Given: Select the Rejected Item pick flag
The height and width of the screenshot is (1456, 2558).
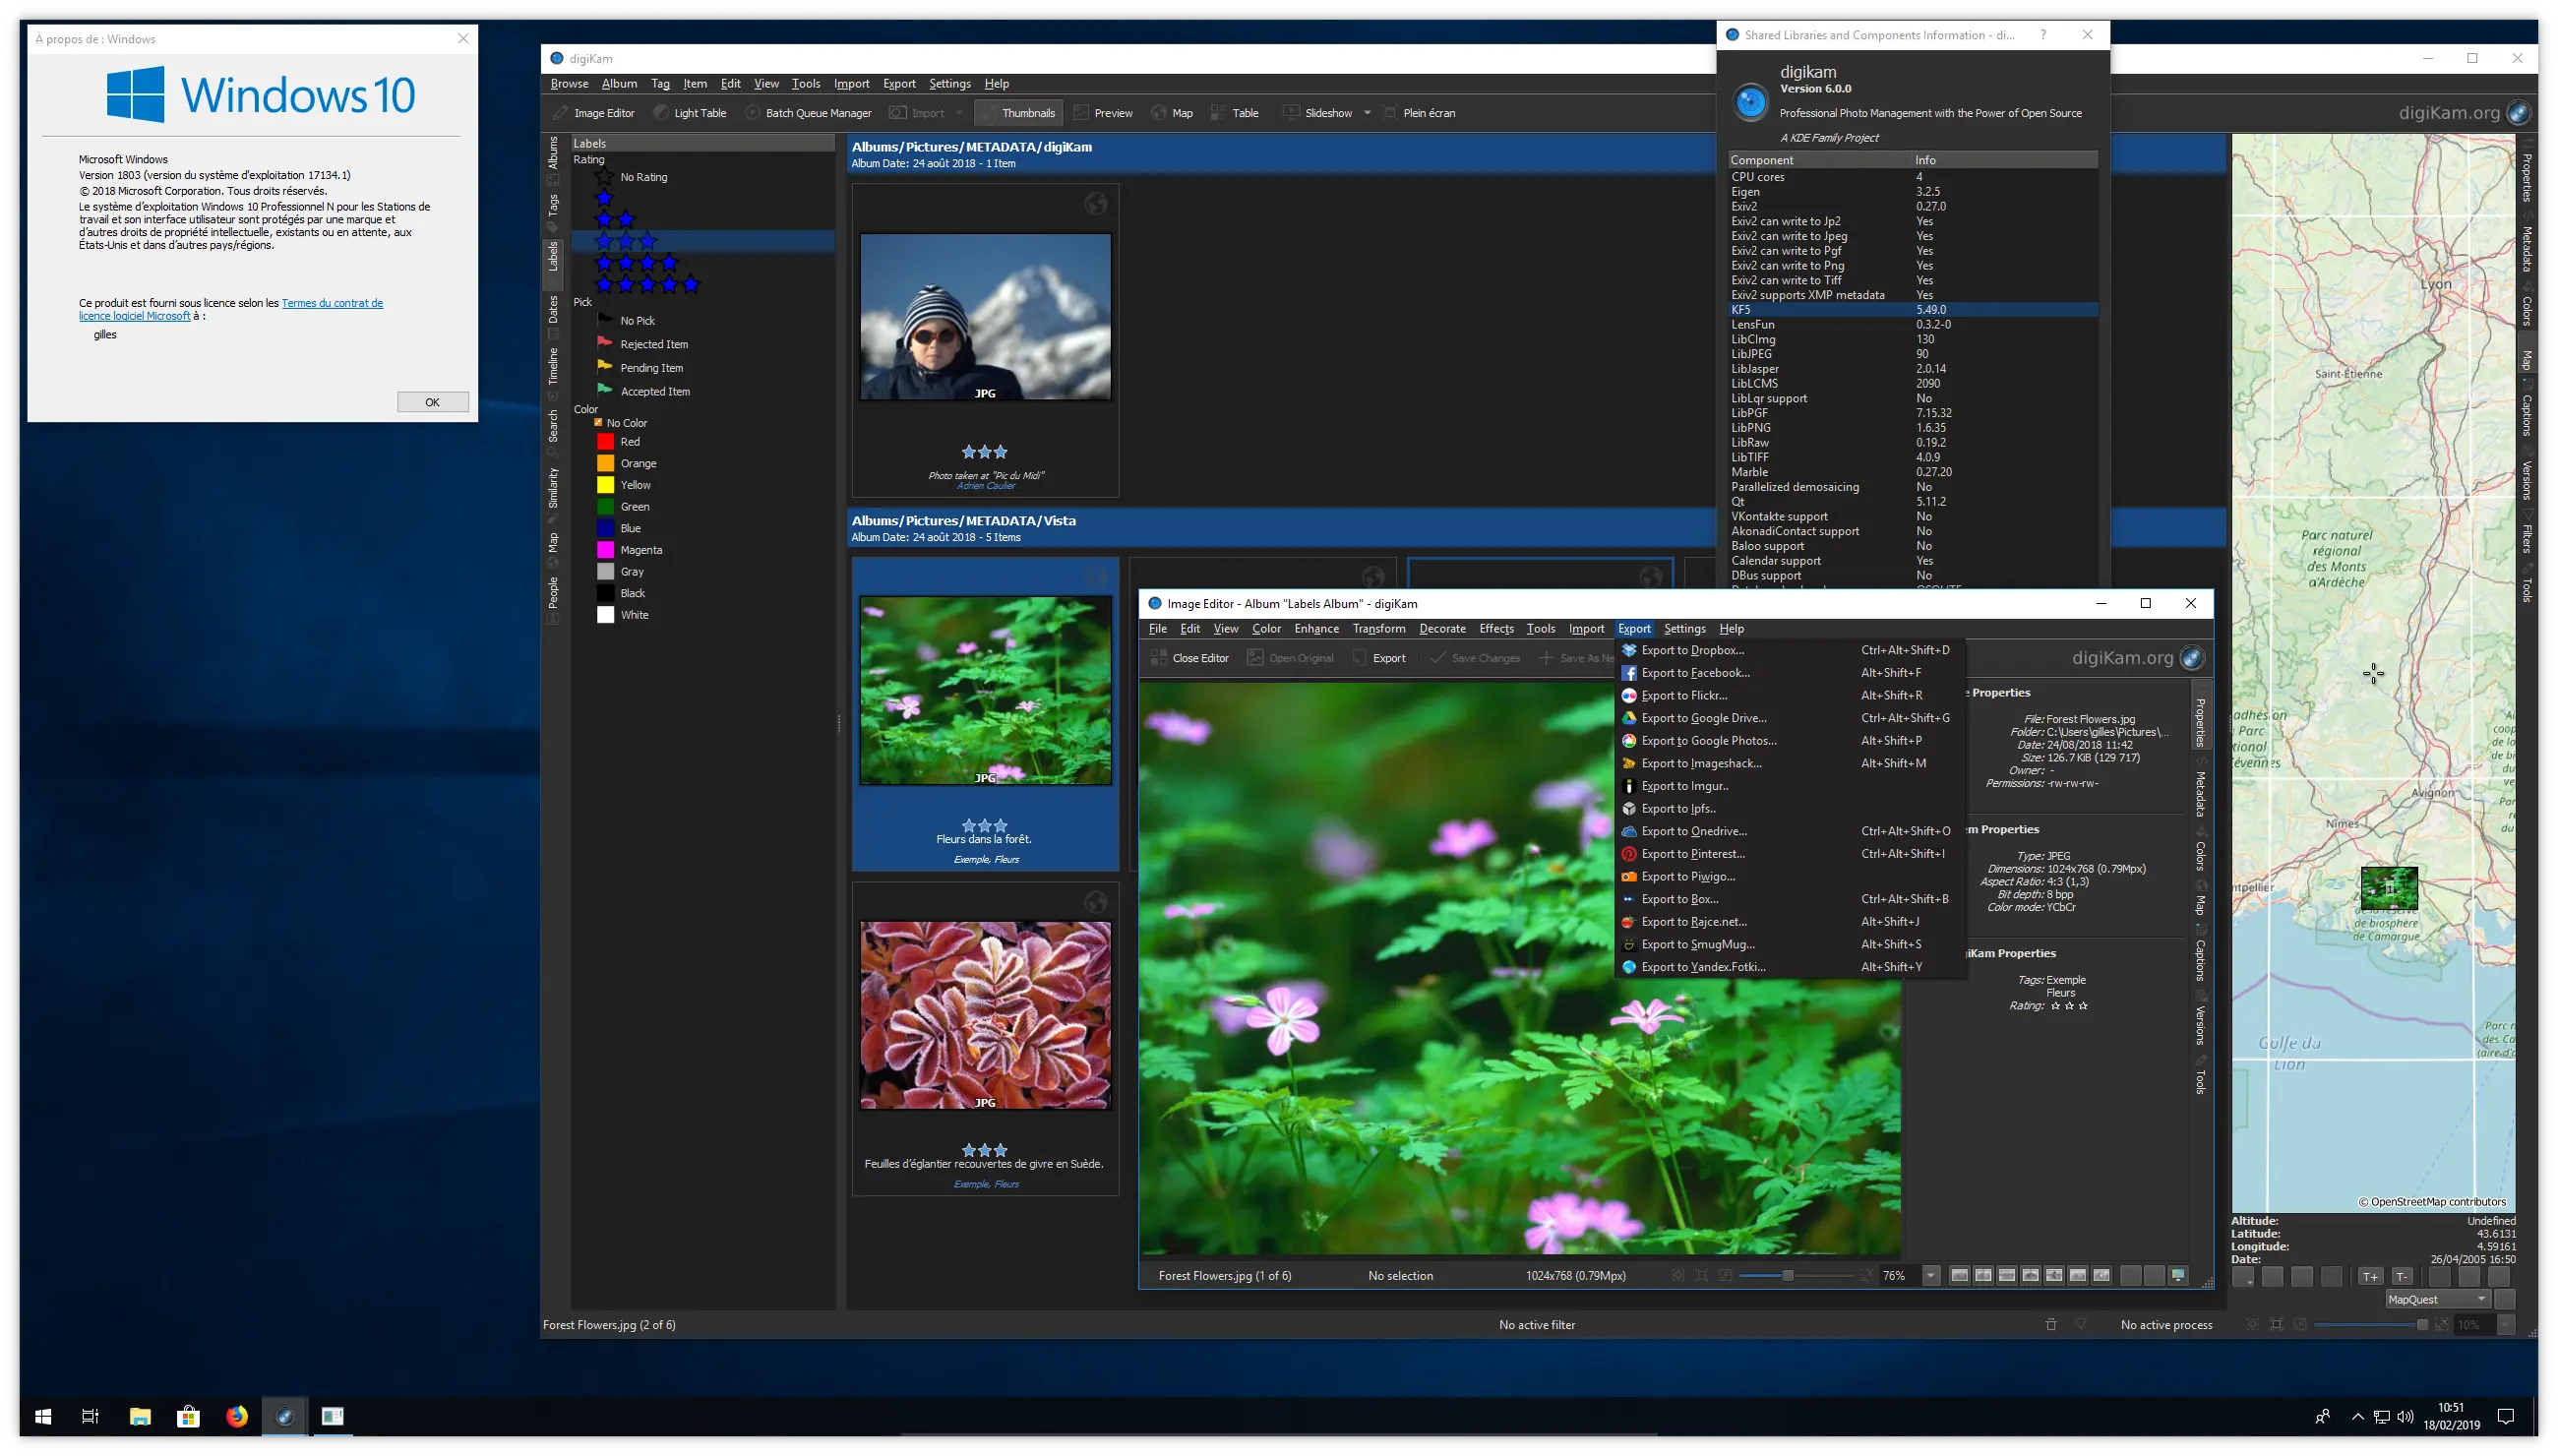Looking at the screenshot, I should (x=653, y=343).
